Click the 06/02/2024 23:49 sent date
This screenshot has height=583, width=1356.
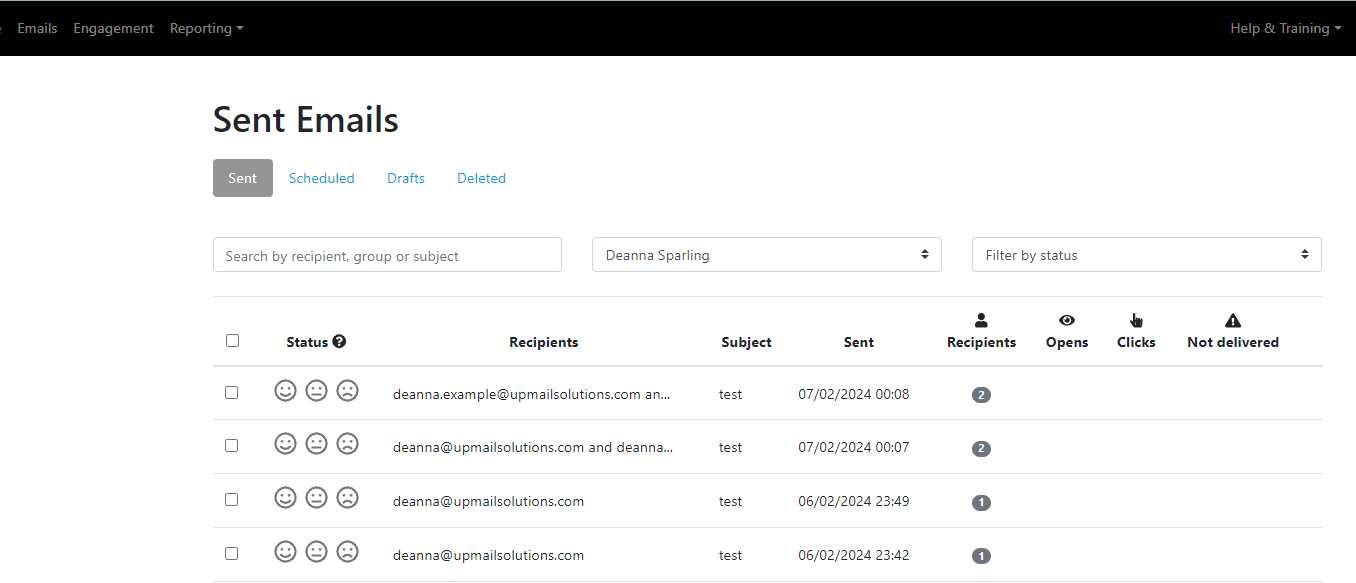point(854,501)
